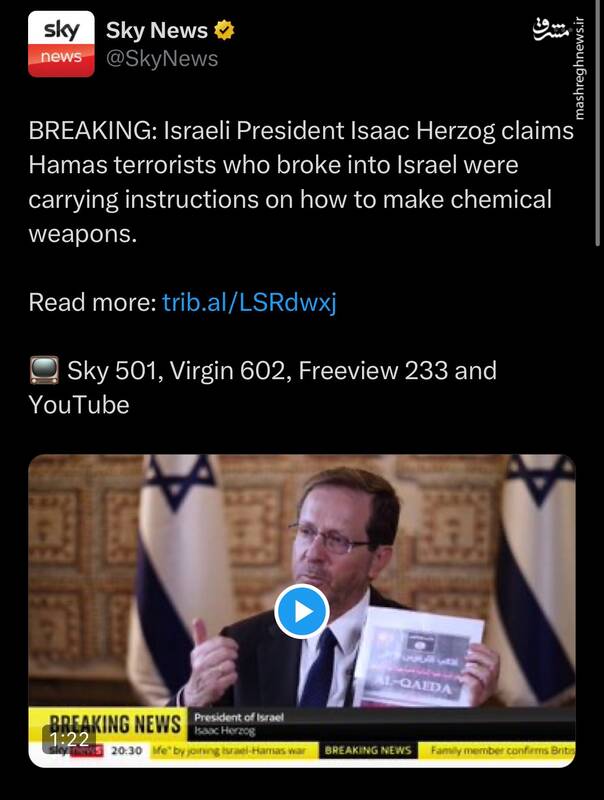Click the 1:22 video duration badge
This screenshot has width=604, height=800.
[x=69, y=738]
